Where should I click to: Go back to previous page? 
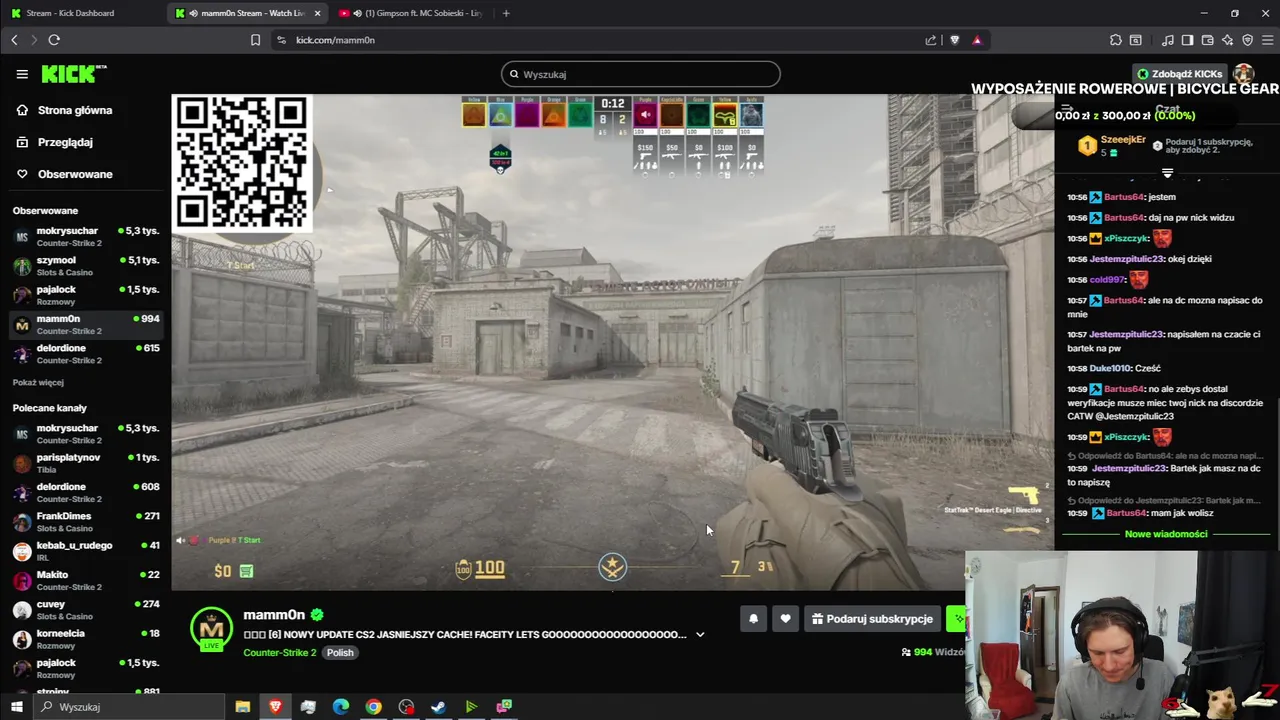(x=14, y=40)
